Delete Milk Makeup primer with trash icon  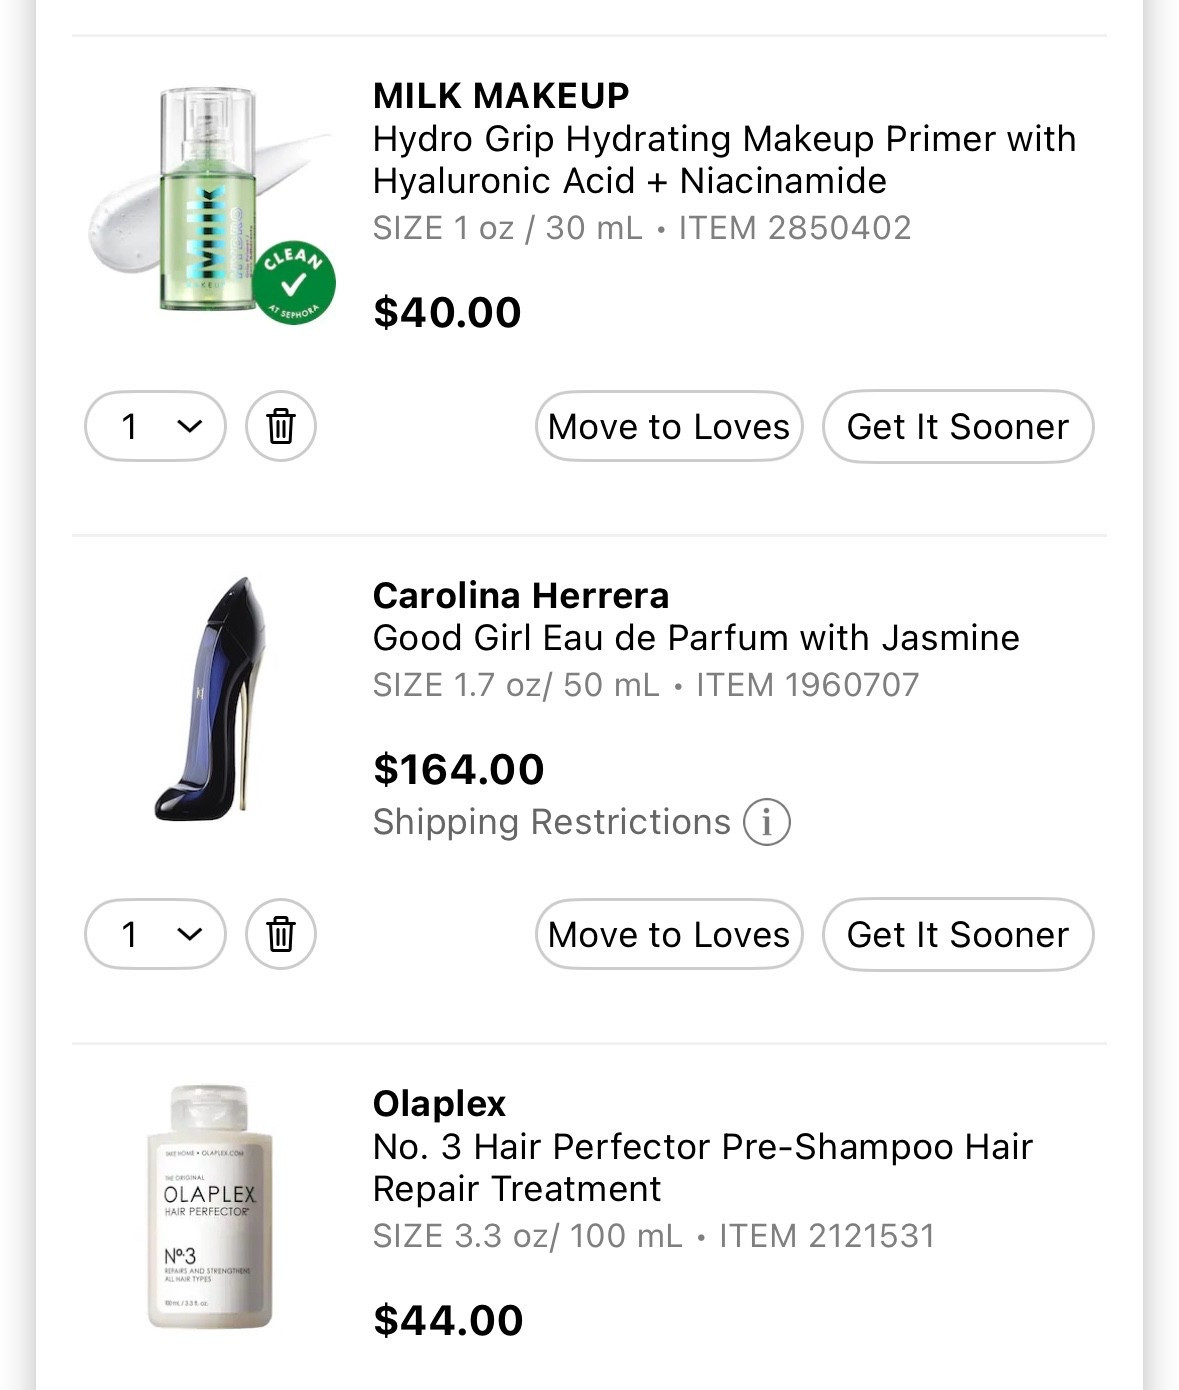[281, 426]
